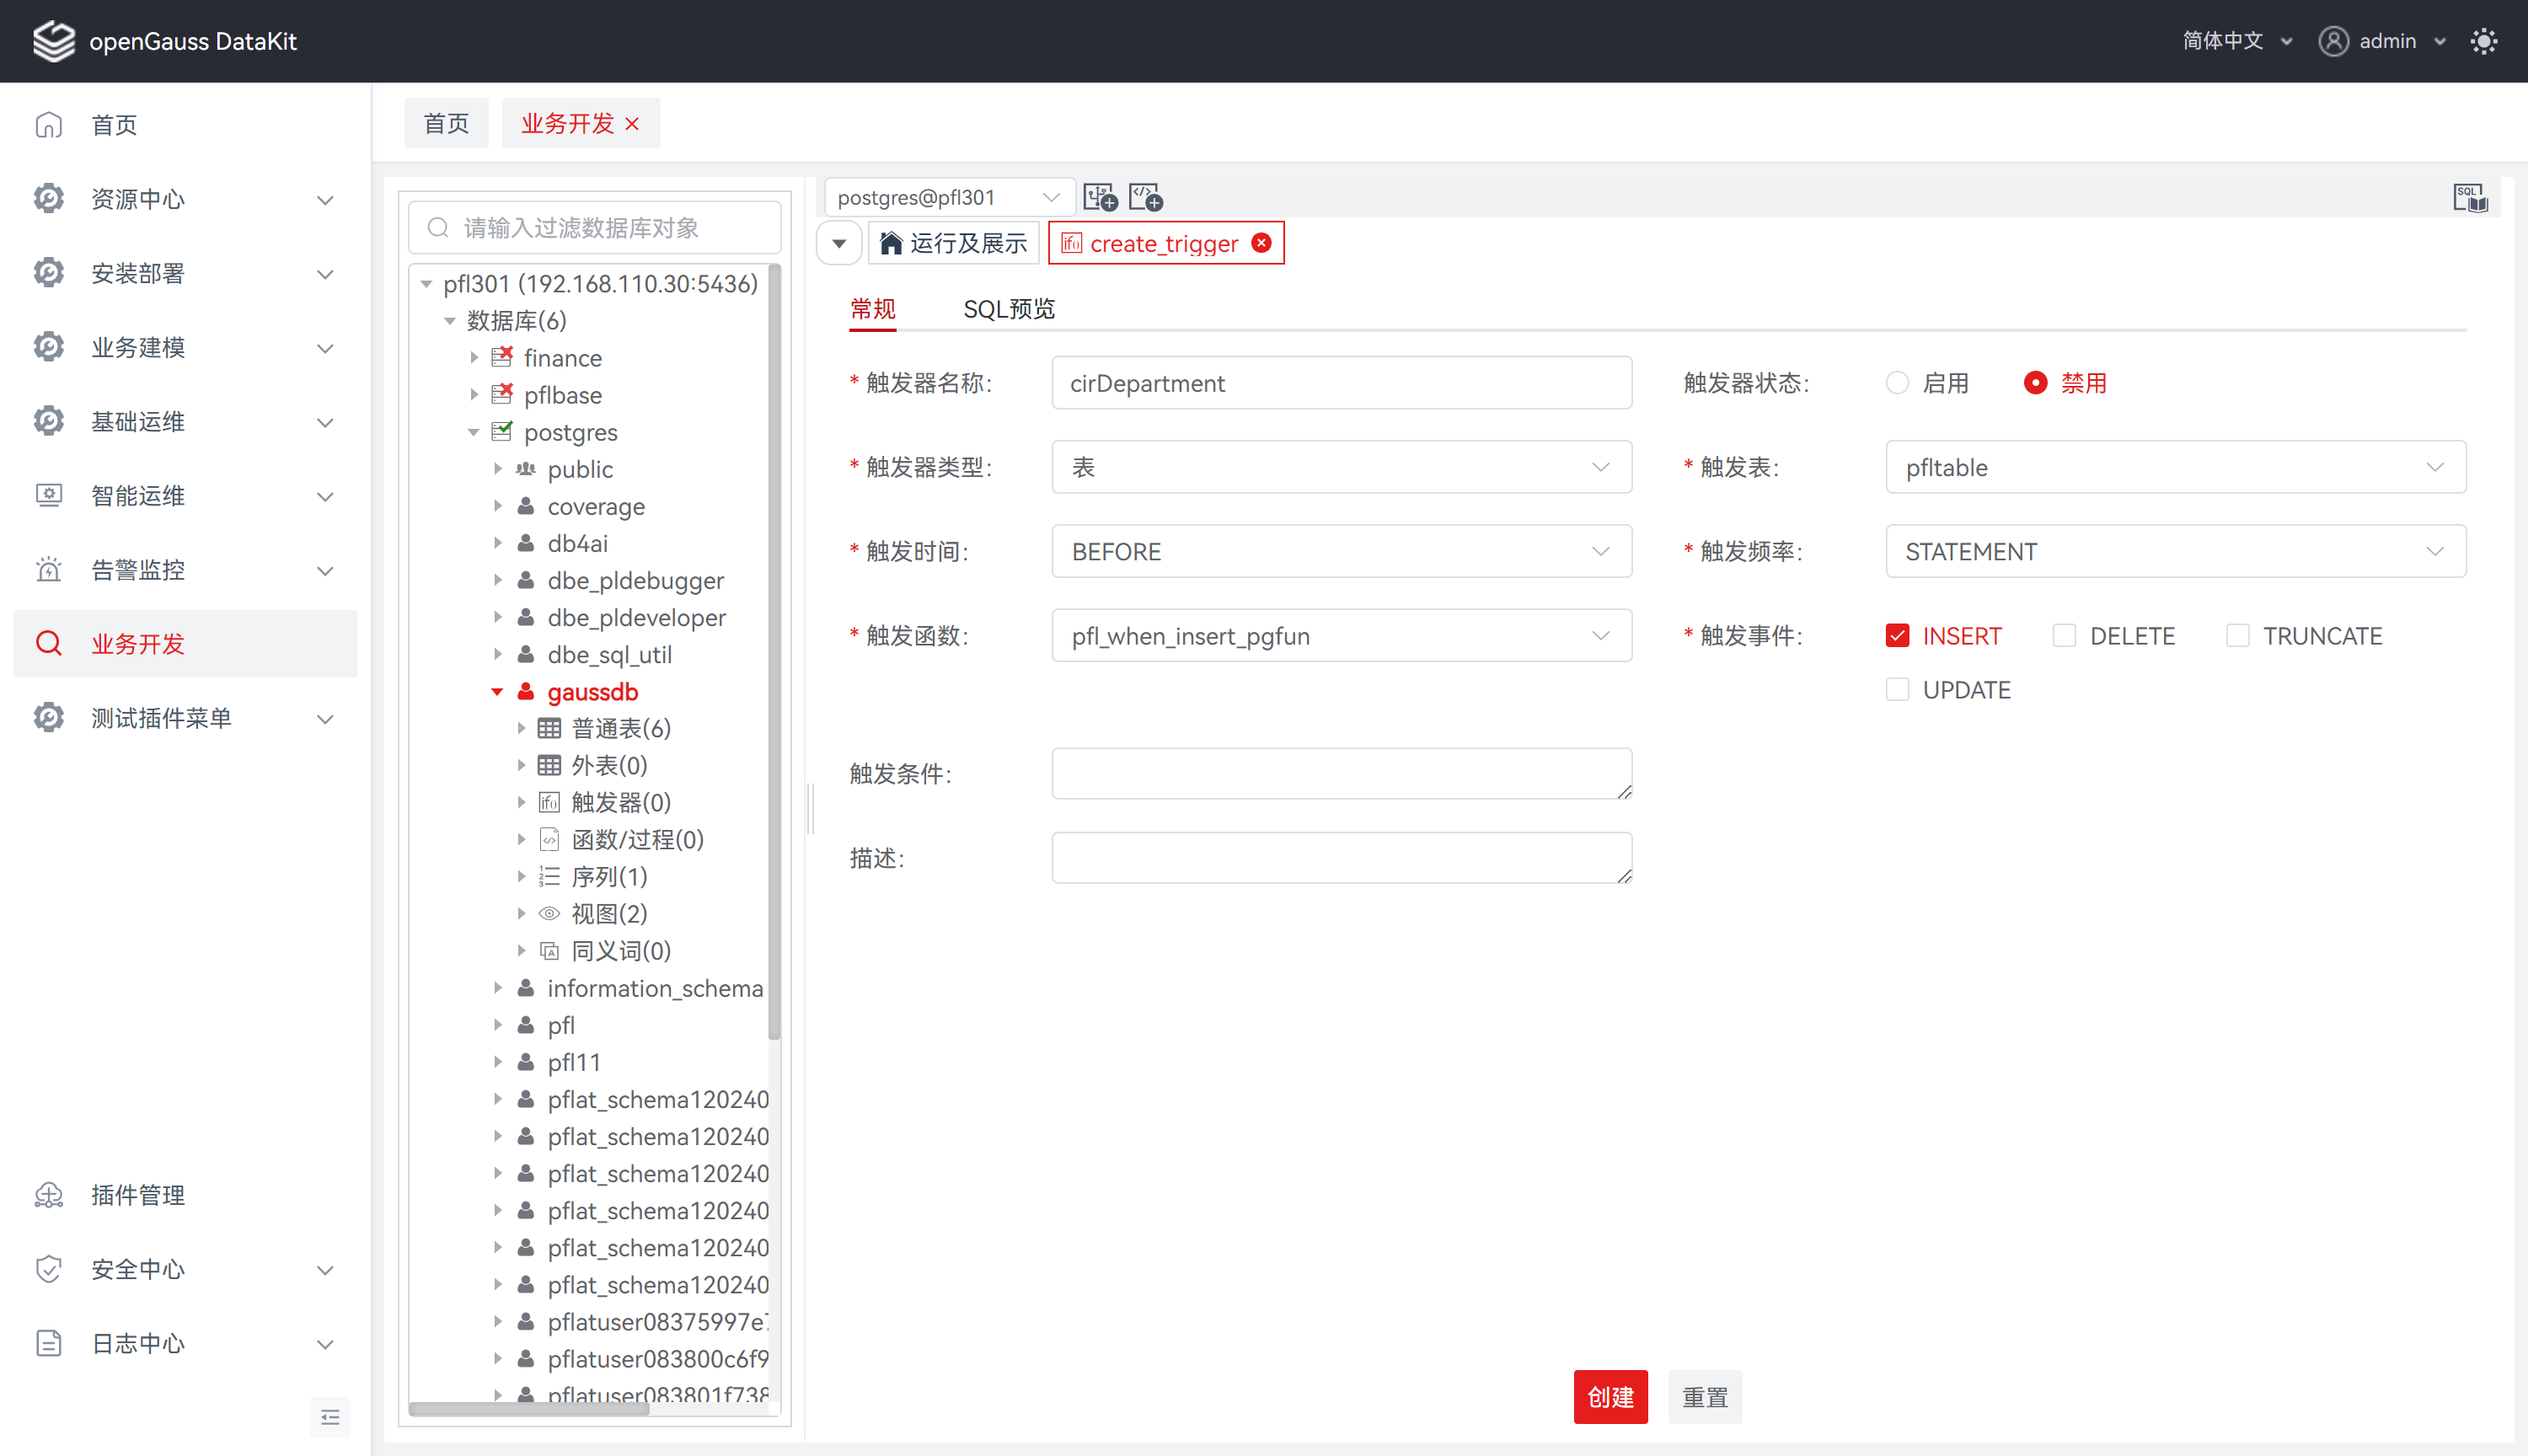This screenshot has width=2528, height=1456.
Task: Check the UPDATE trigger event
Action: [x=1897, y=690]
